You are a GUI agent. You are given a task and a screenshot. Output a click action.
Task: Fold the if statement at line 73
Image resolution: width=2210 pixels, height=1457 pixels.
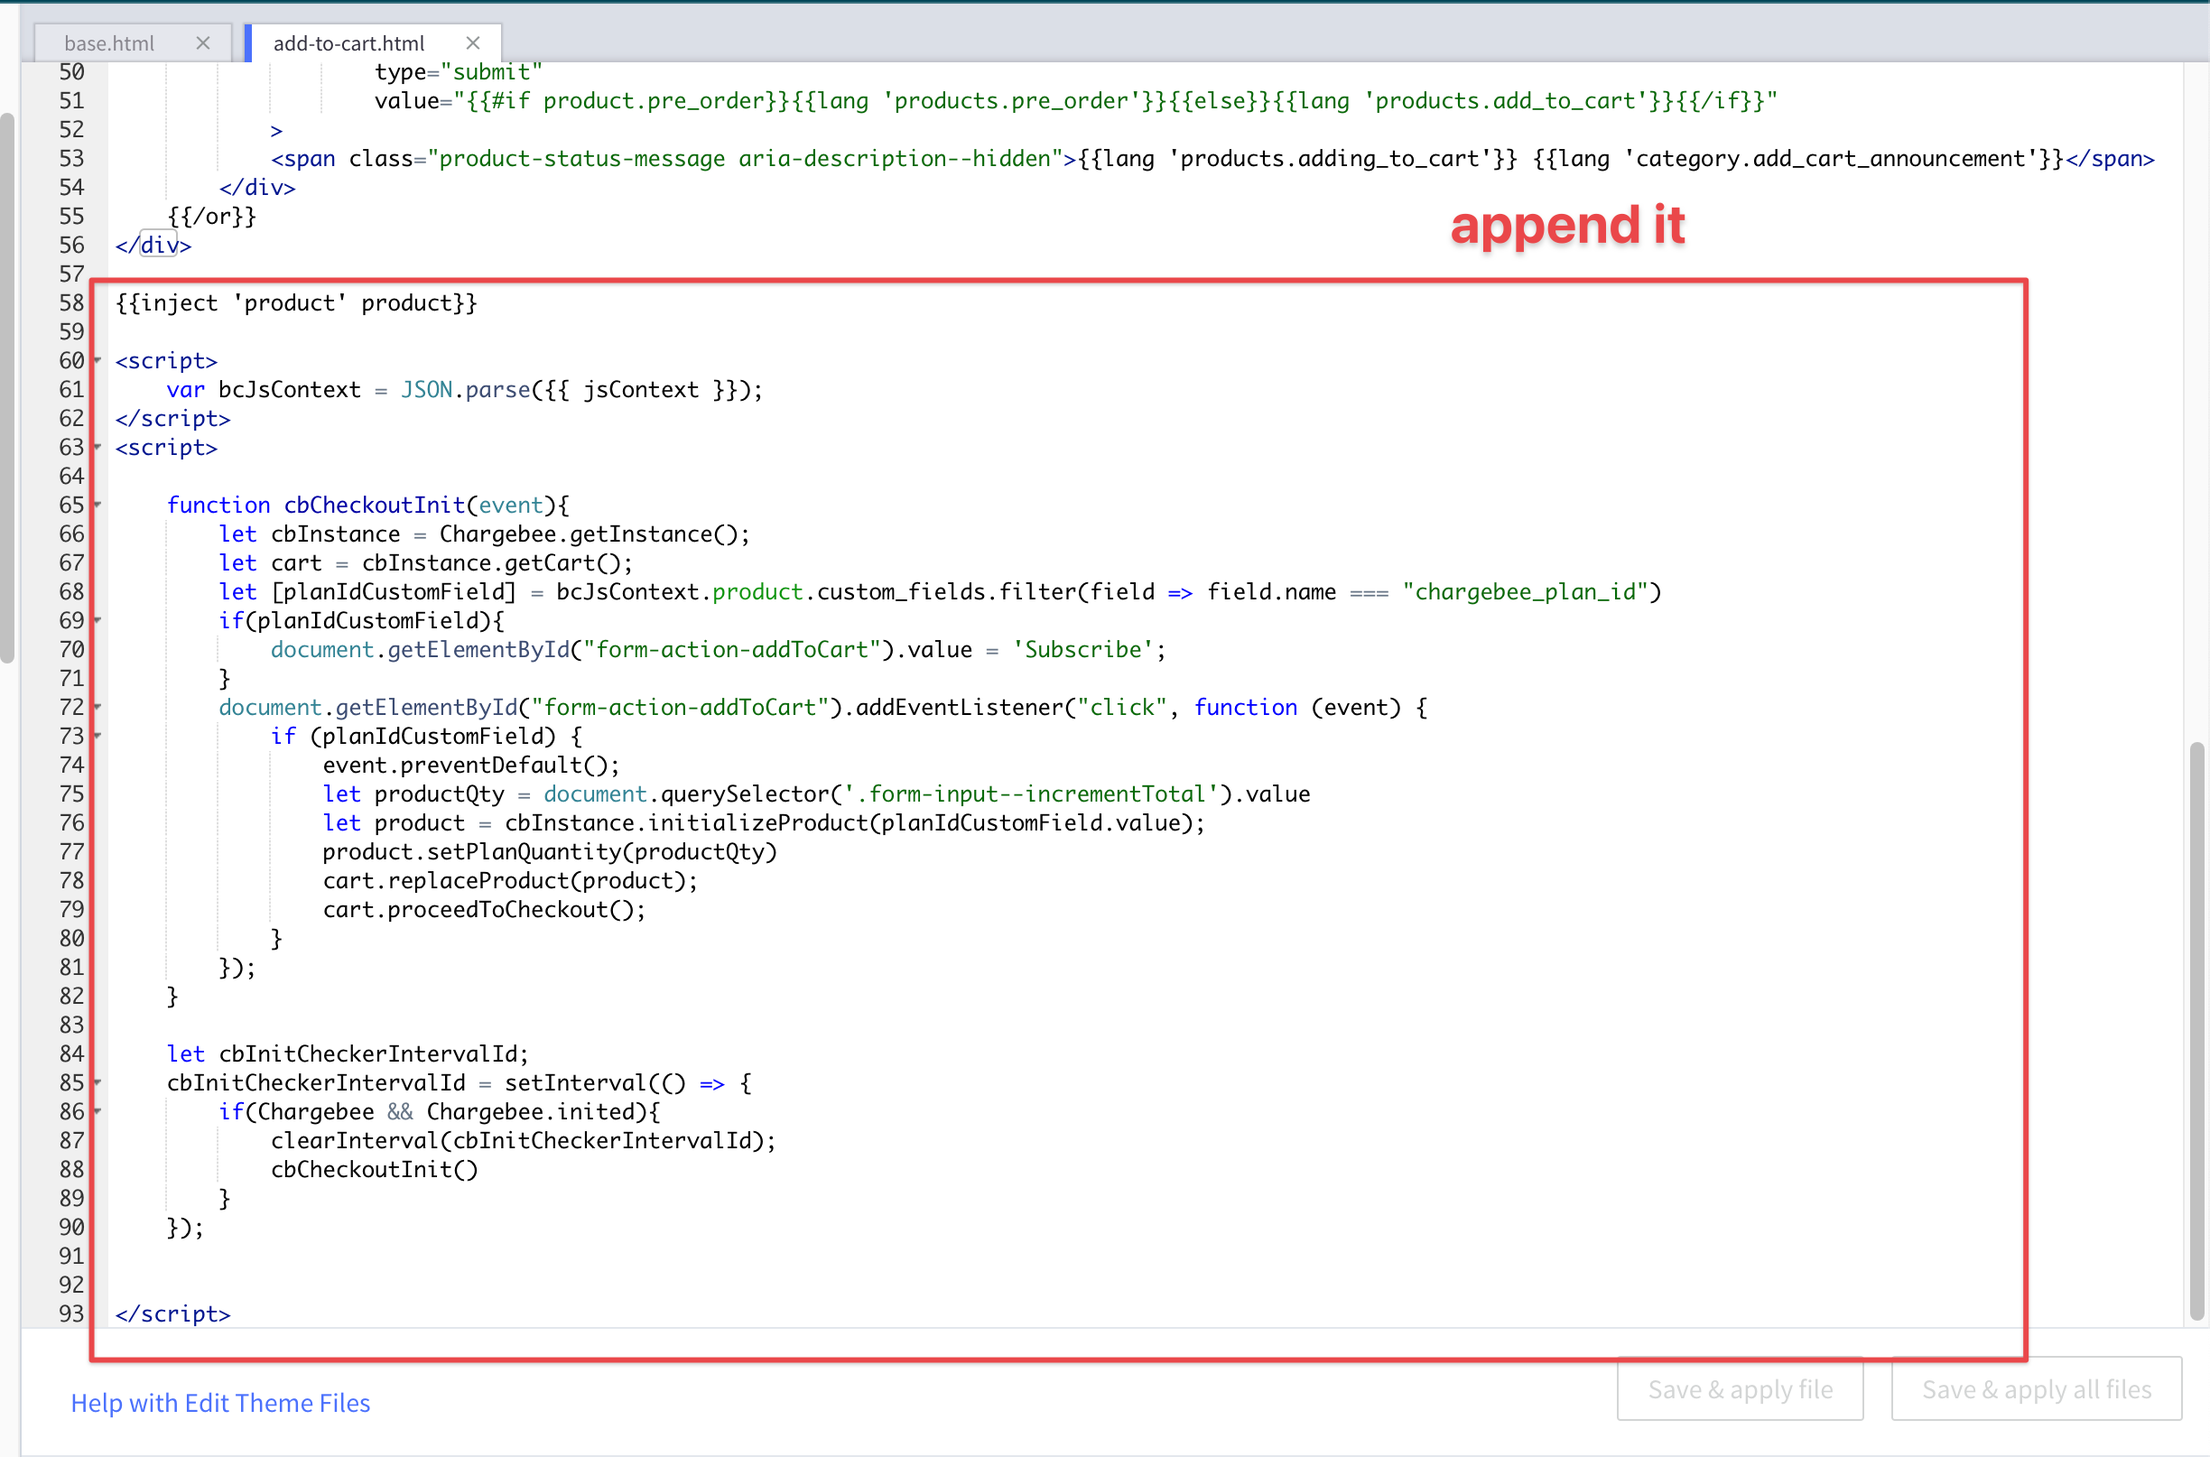pyautogui.click(x=98, y=736)
